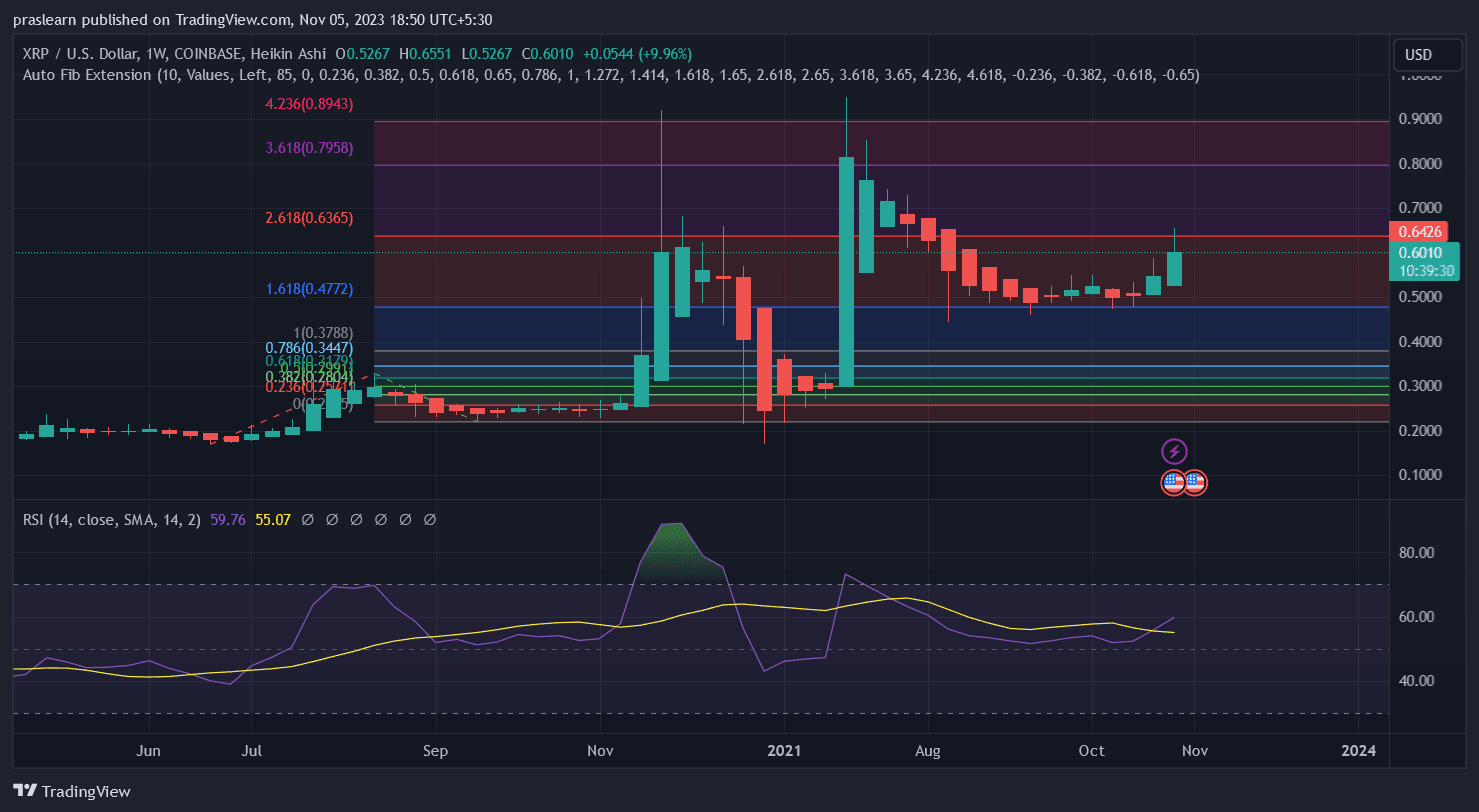Select the 4.236(0.8943) Fib level label

pos(309,104)
